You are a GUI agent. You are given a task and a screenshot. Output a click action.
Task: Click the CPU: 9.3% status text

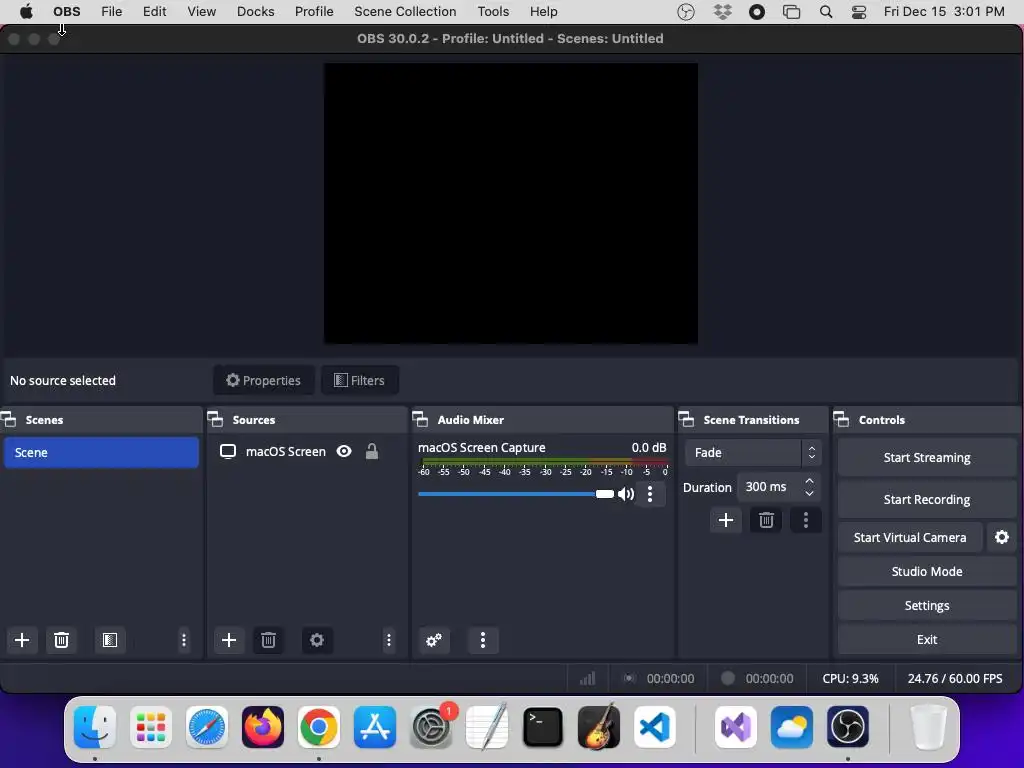pyautogui.click(x=850, y=679)
